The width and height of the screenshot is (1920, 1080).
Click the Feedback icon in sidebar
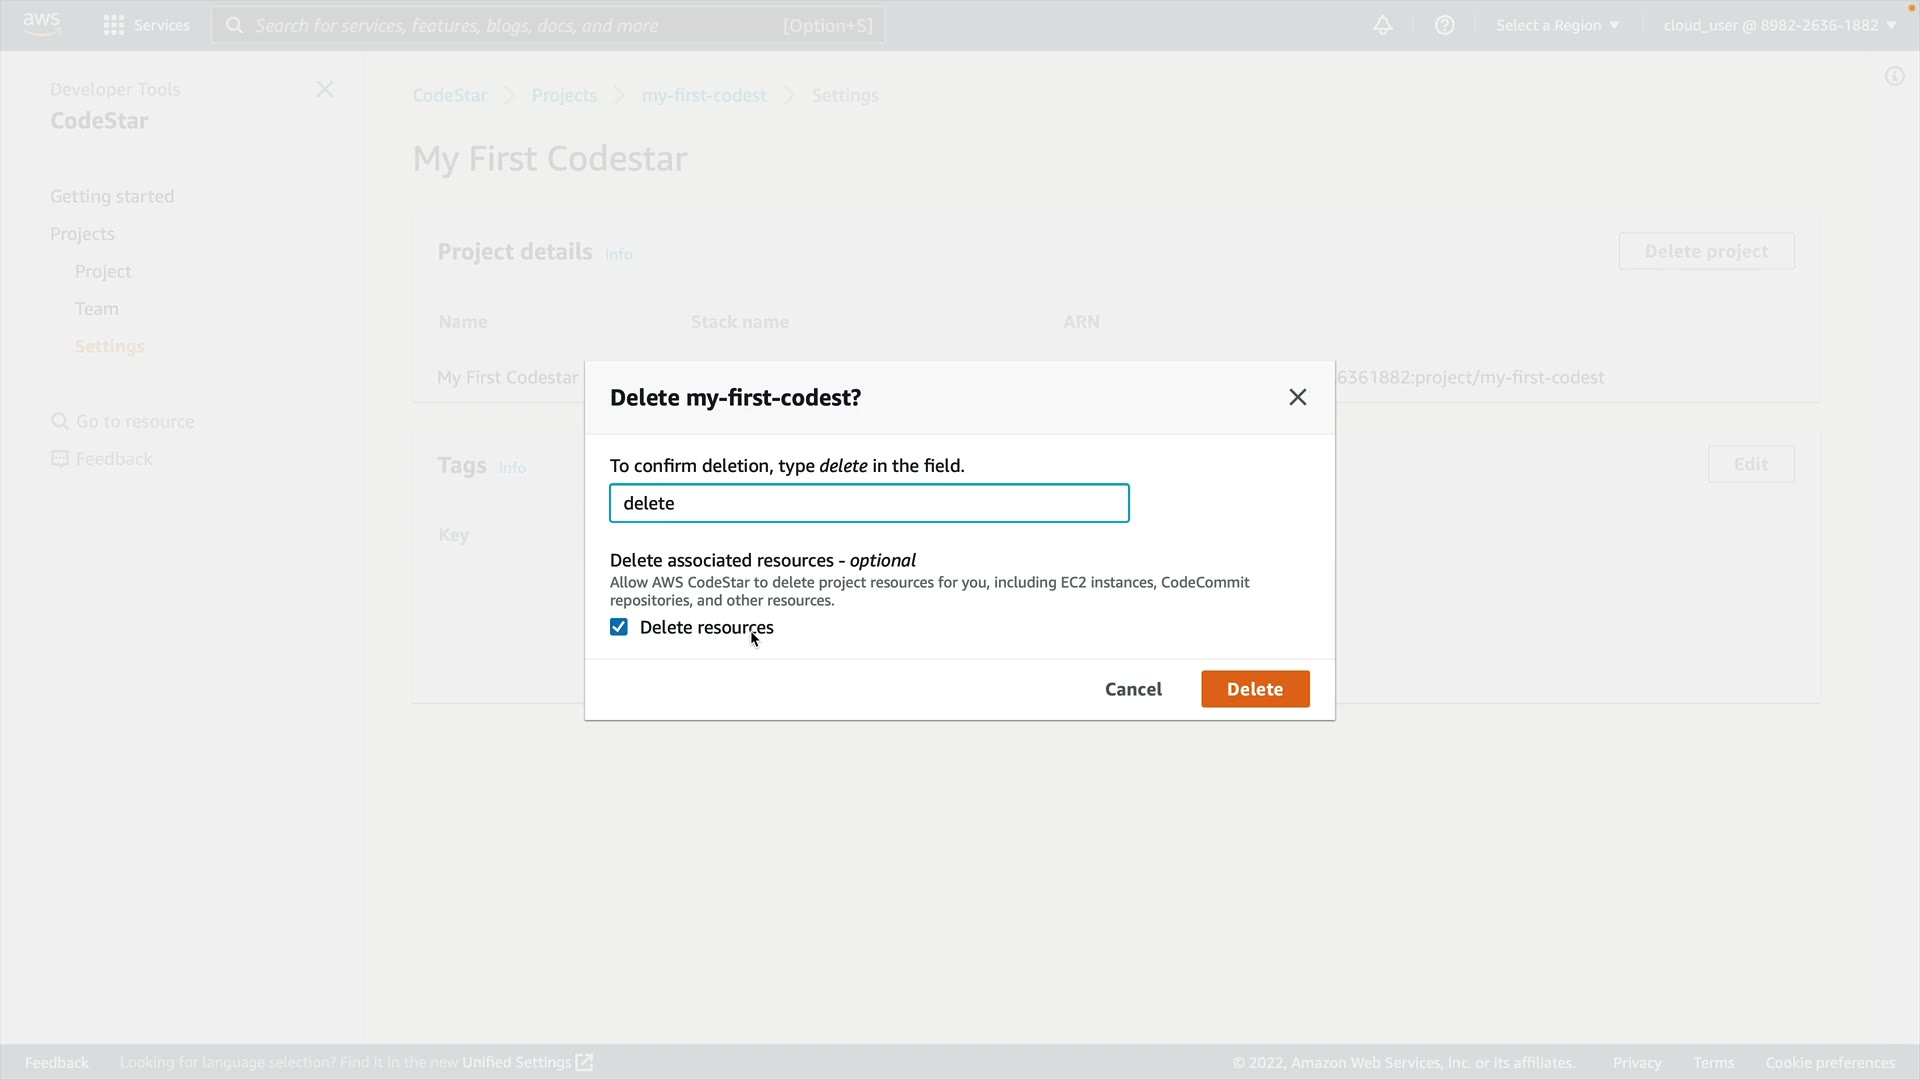tap(60, 458)
